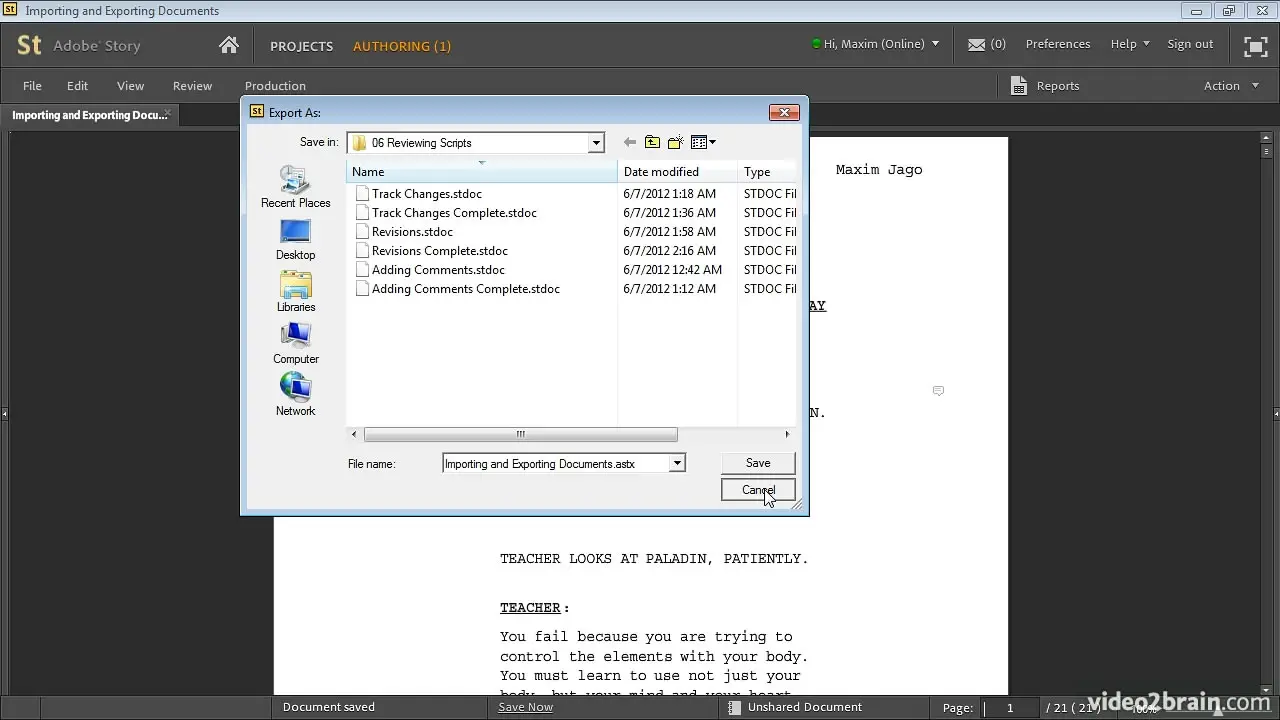Click the File name input field

coord(556,463)
